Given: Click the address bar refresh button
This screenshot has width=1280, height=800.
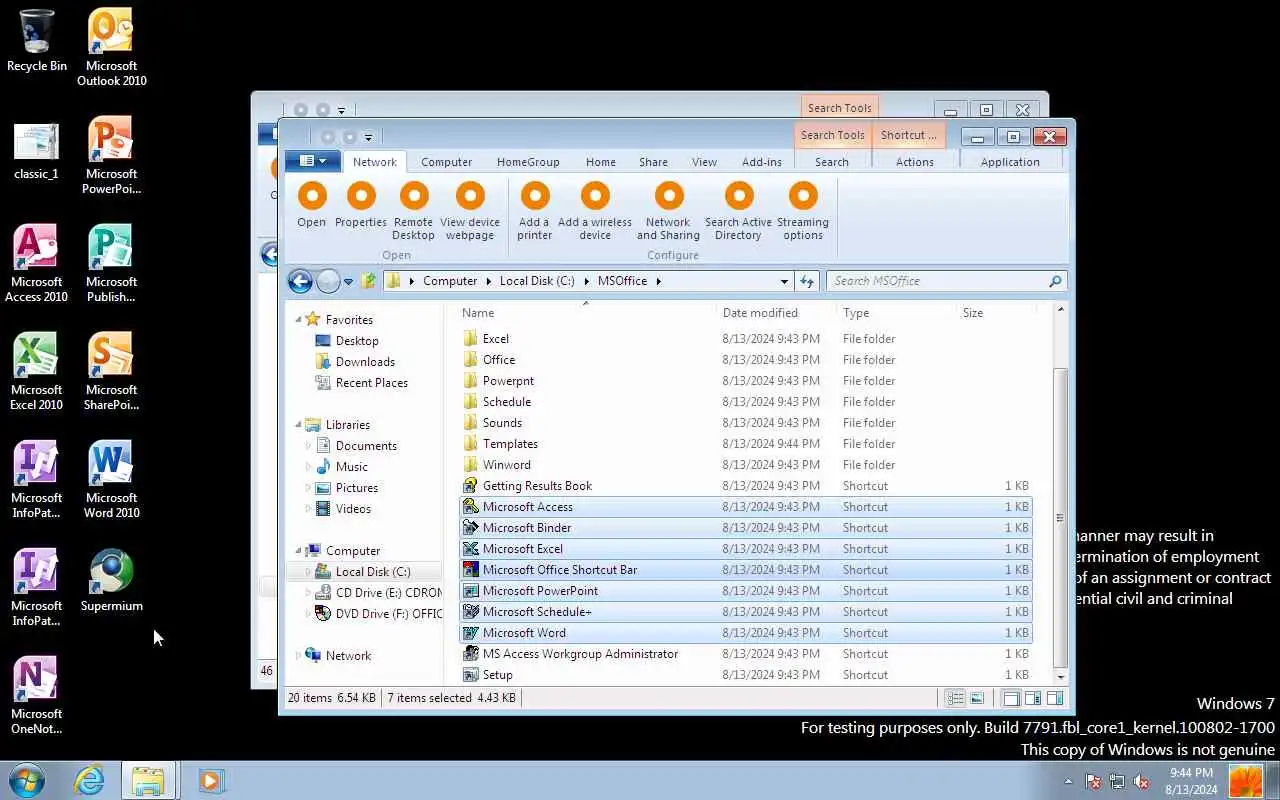Looking at the screenshot, I should point(807,281).
